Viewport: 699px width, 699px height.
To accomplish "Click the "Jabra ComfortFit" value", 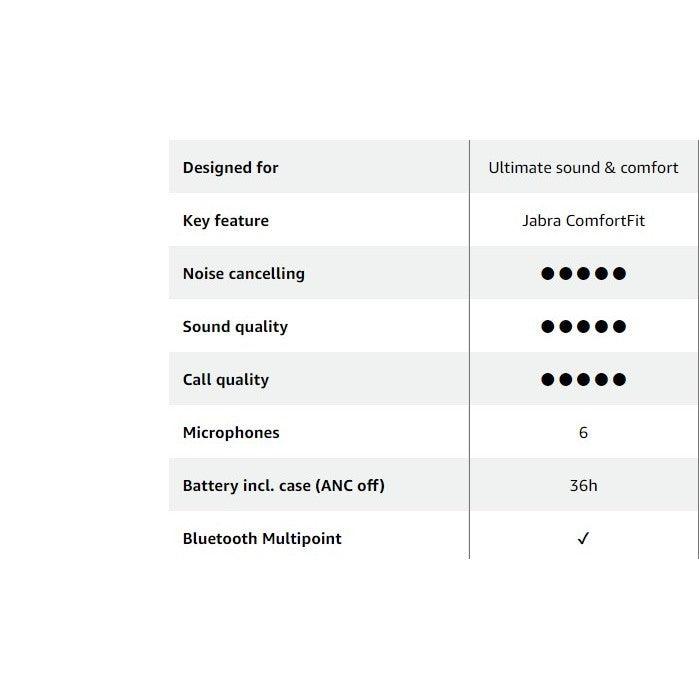I will (583, 220).
